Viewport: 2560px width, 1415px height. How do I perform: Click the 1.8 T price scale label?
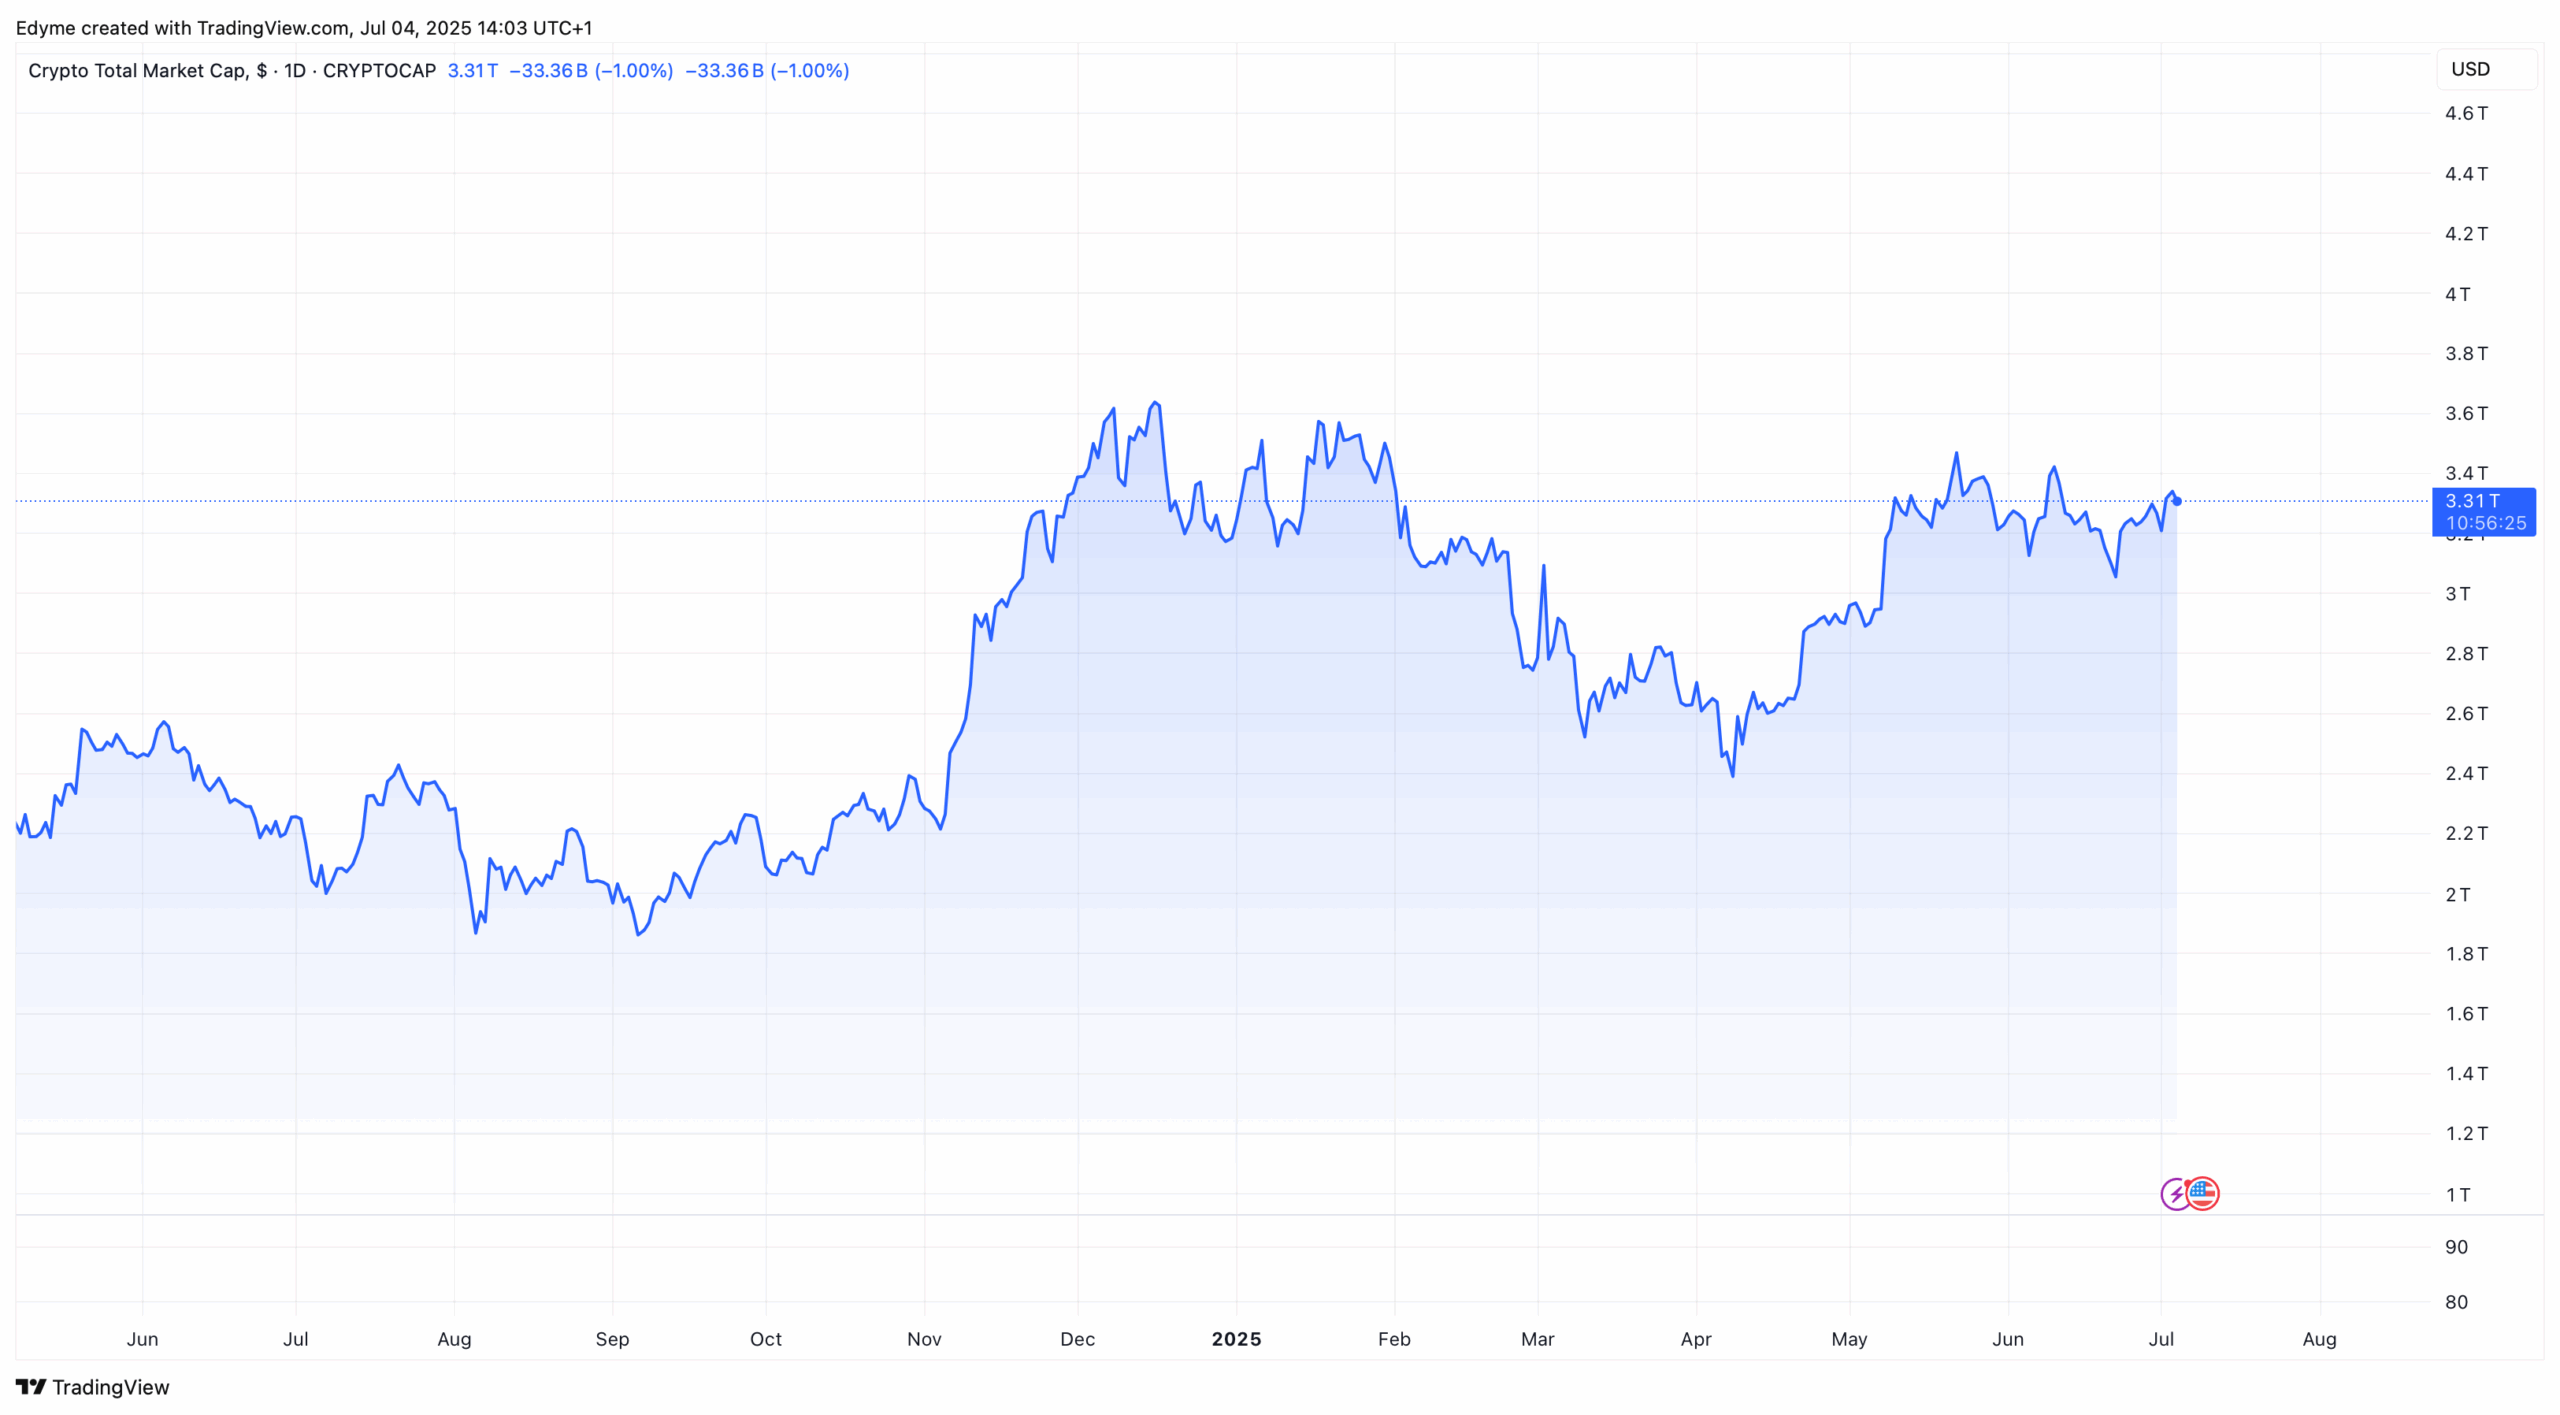2466,953
